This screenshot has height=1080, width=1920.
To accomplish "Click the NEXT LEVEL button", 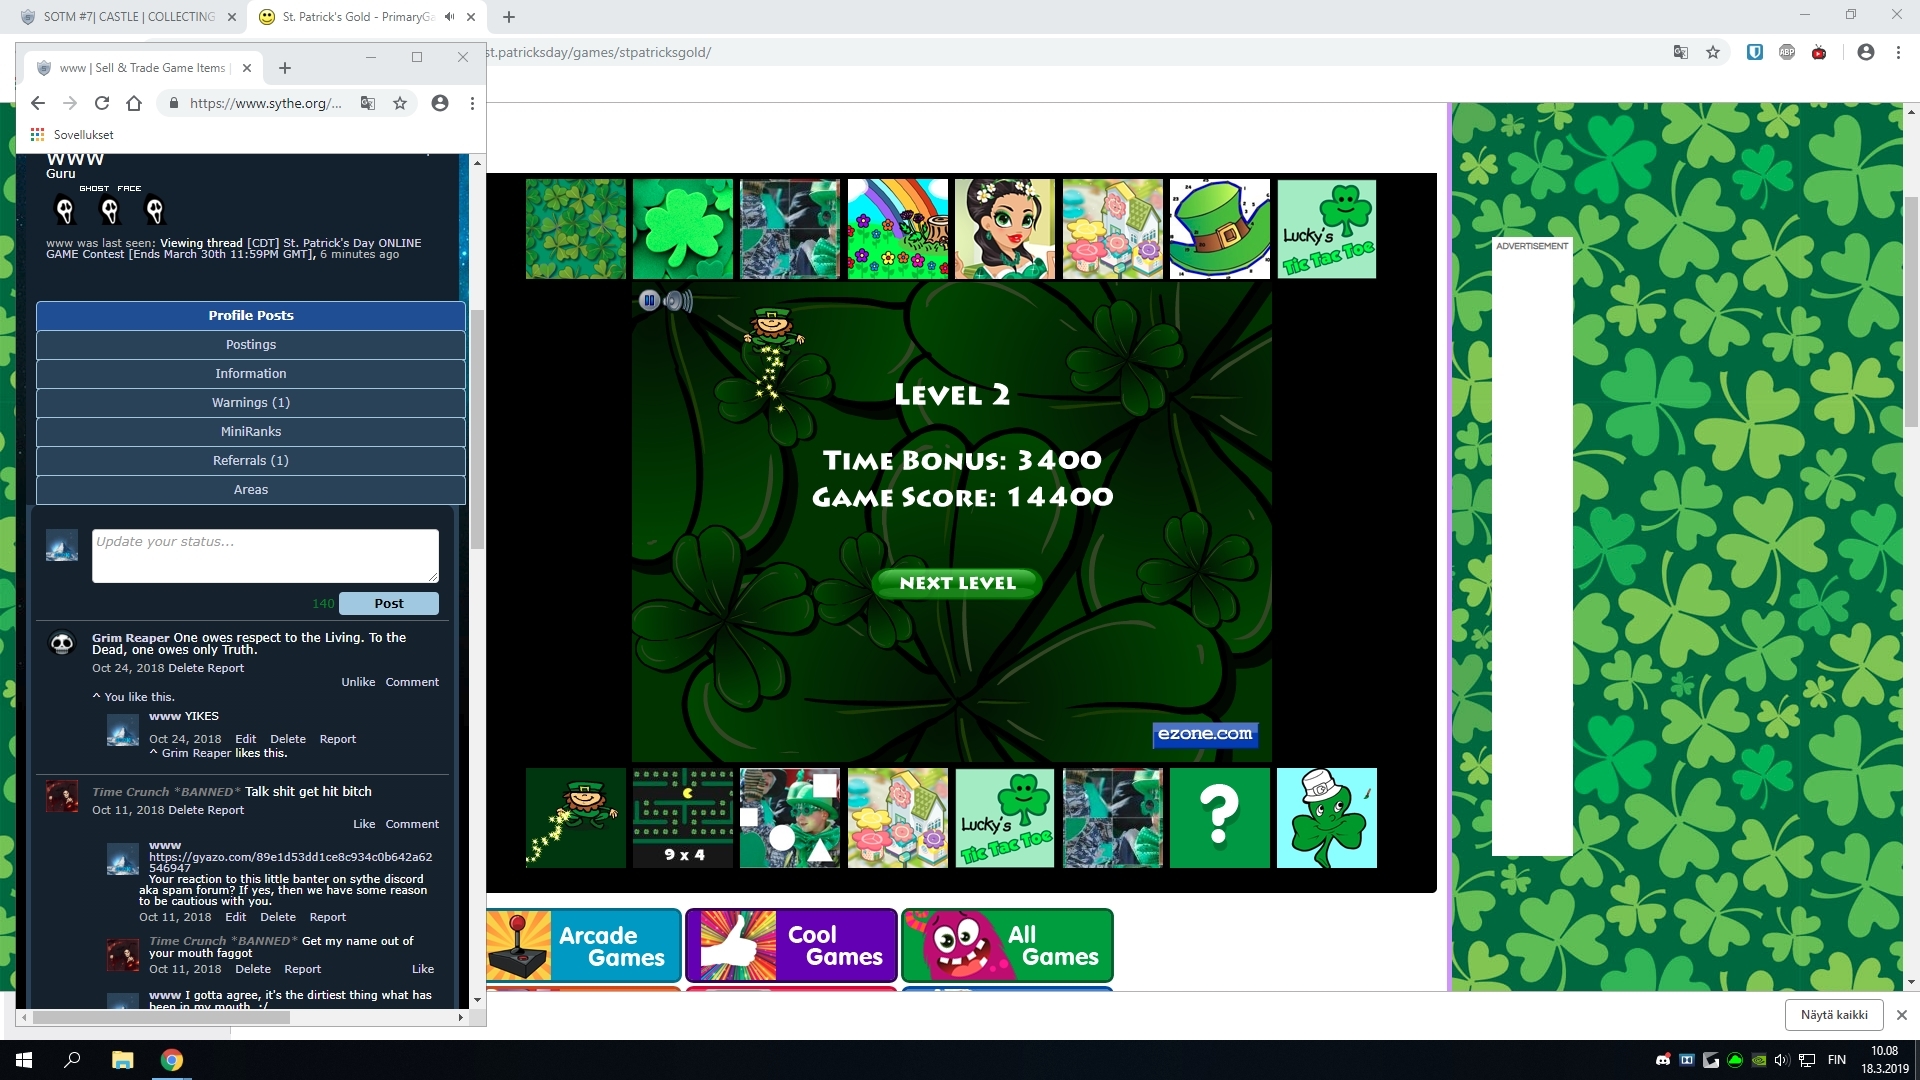I will click(x=957, y=583).
